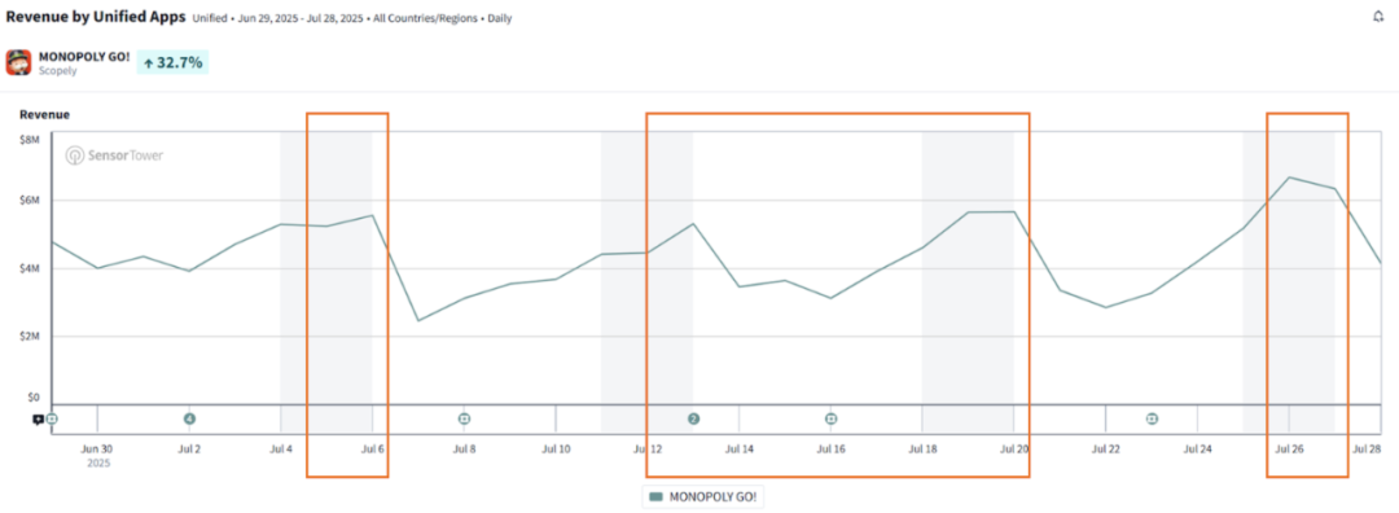
Task: Click the Jun 29 - Jul 28, 2025 date range
Action: point(297,19)
